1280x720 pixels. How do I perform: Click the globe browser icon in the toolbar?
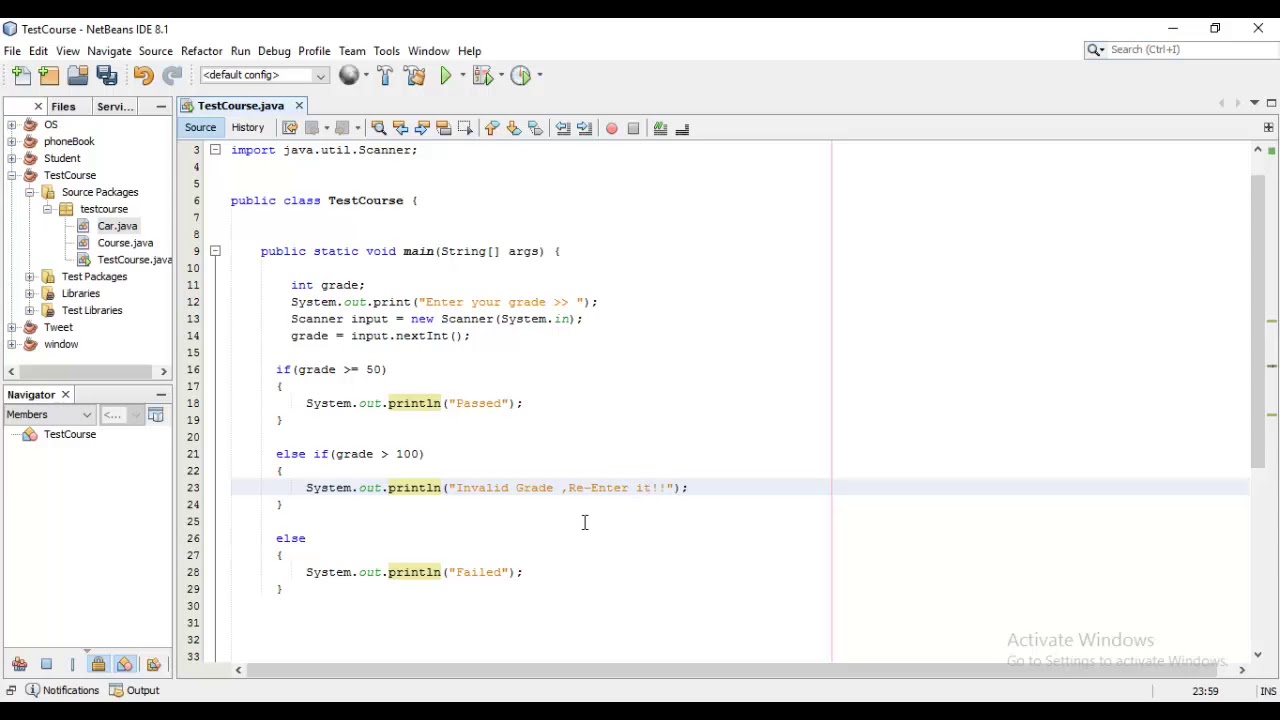point(348,75)
